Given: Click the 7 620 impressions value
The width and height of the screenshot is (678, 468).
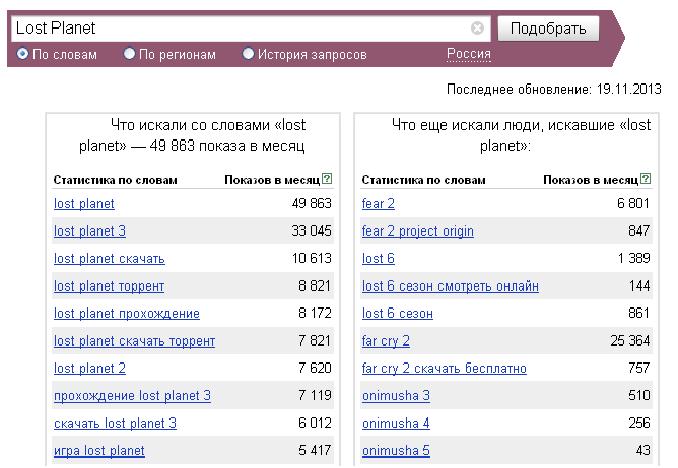Looking at the screenshot, I should [x=315, y=368].
